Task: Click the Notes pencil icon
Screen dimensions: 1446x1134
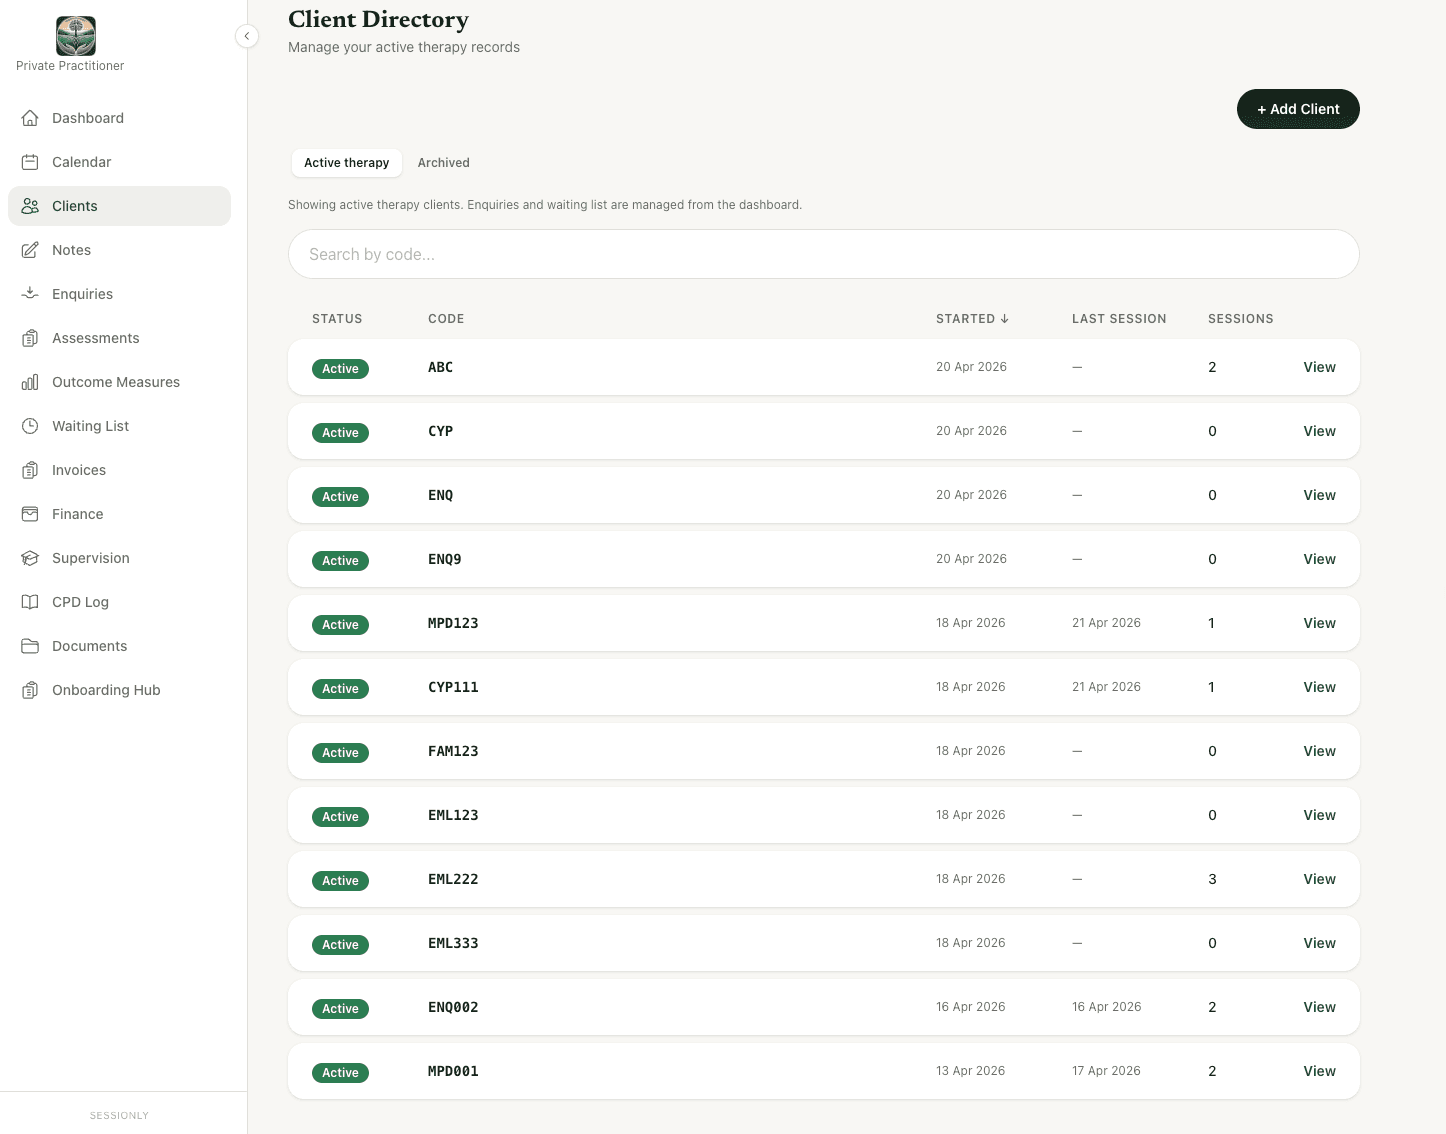Action: (30, 250)
